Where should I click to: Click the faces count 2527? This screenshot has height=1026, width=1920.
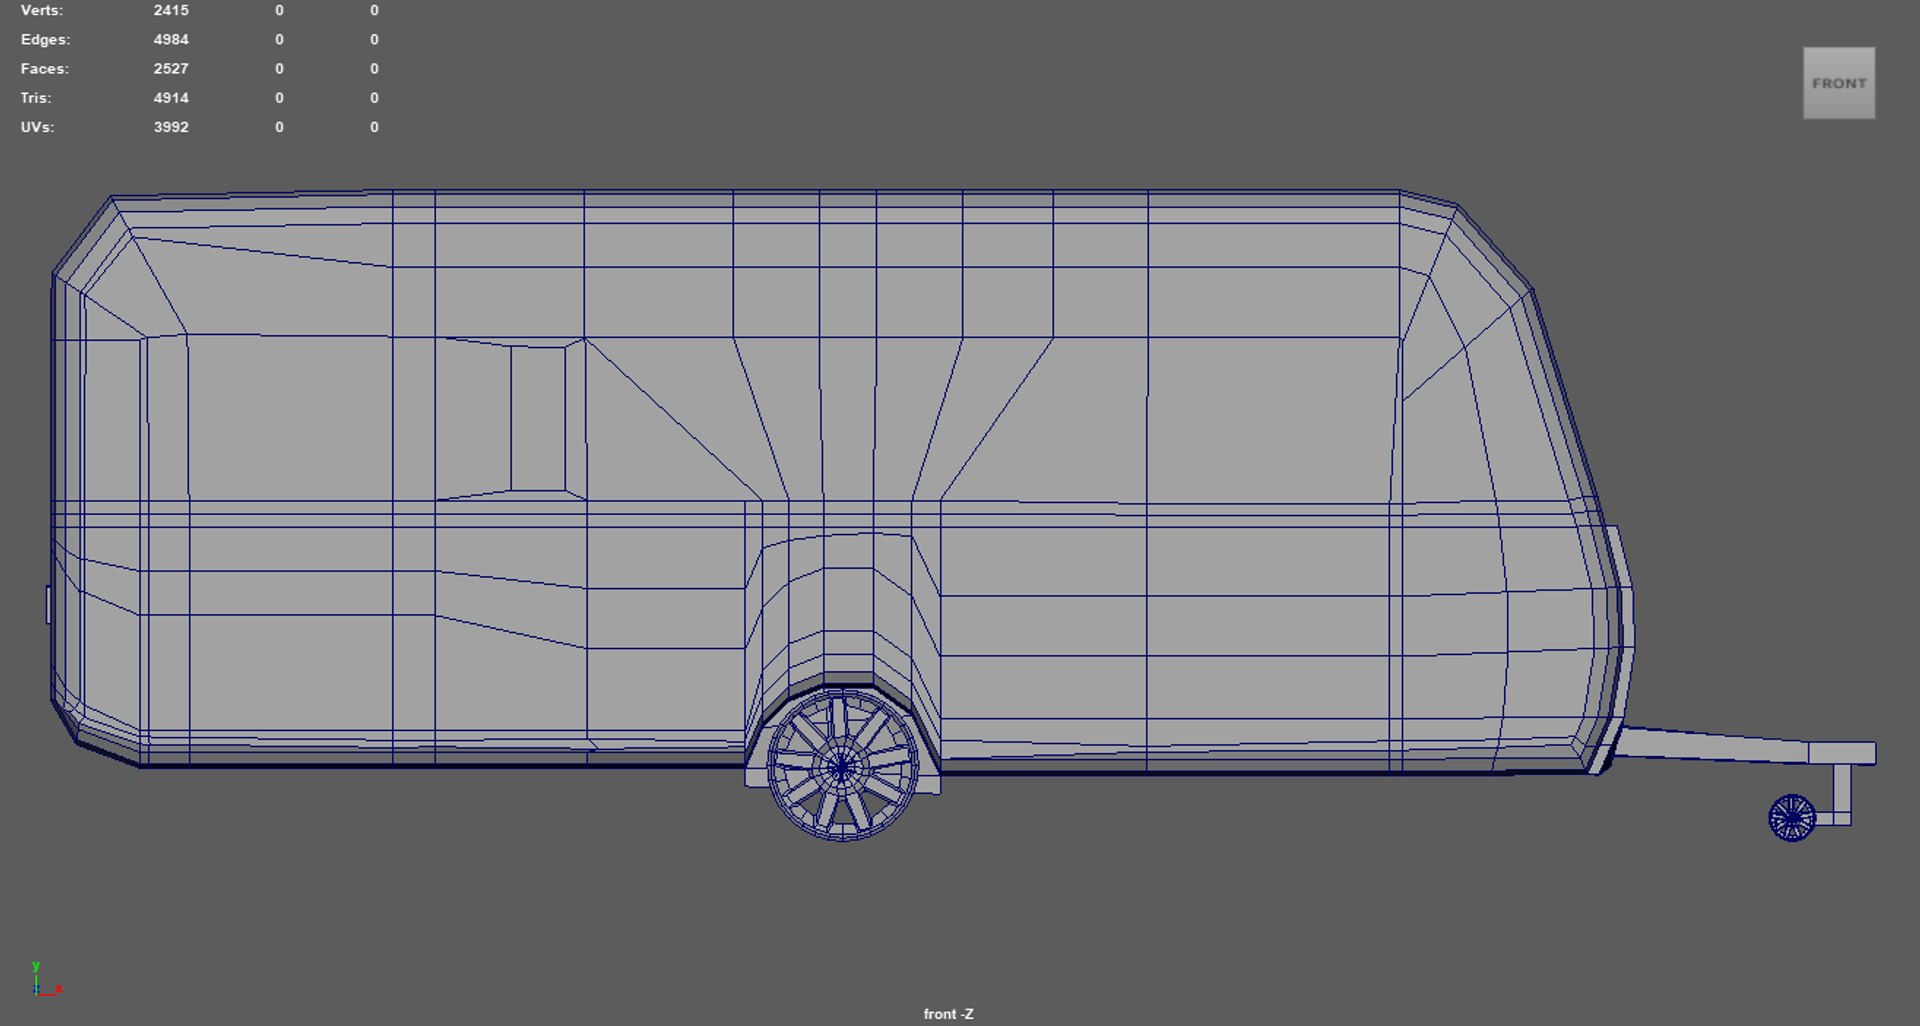pyautogui.click(x=171, y=68)
